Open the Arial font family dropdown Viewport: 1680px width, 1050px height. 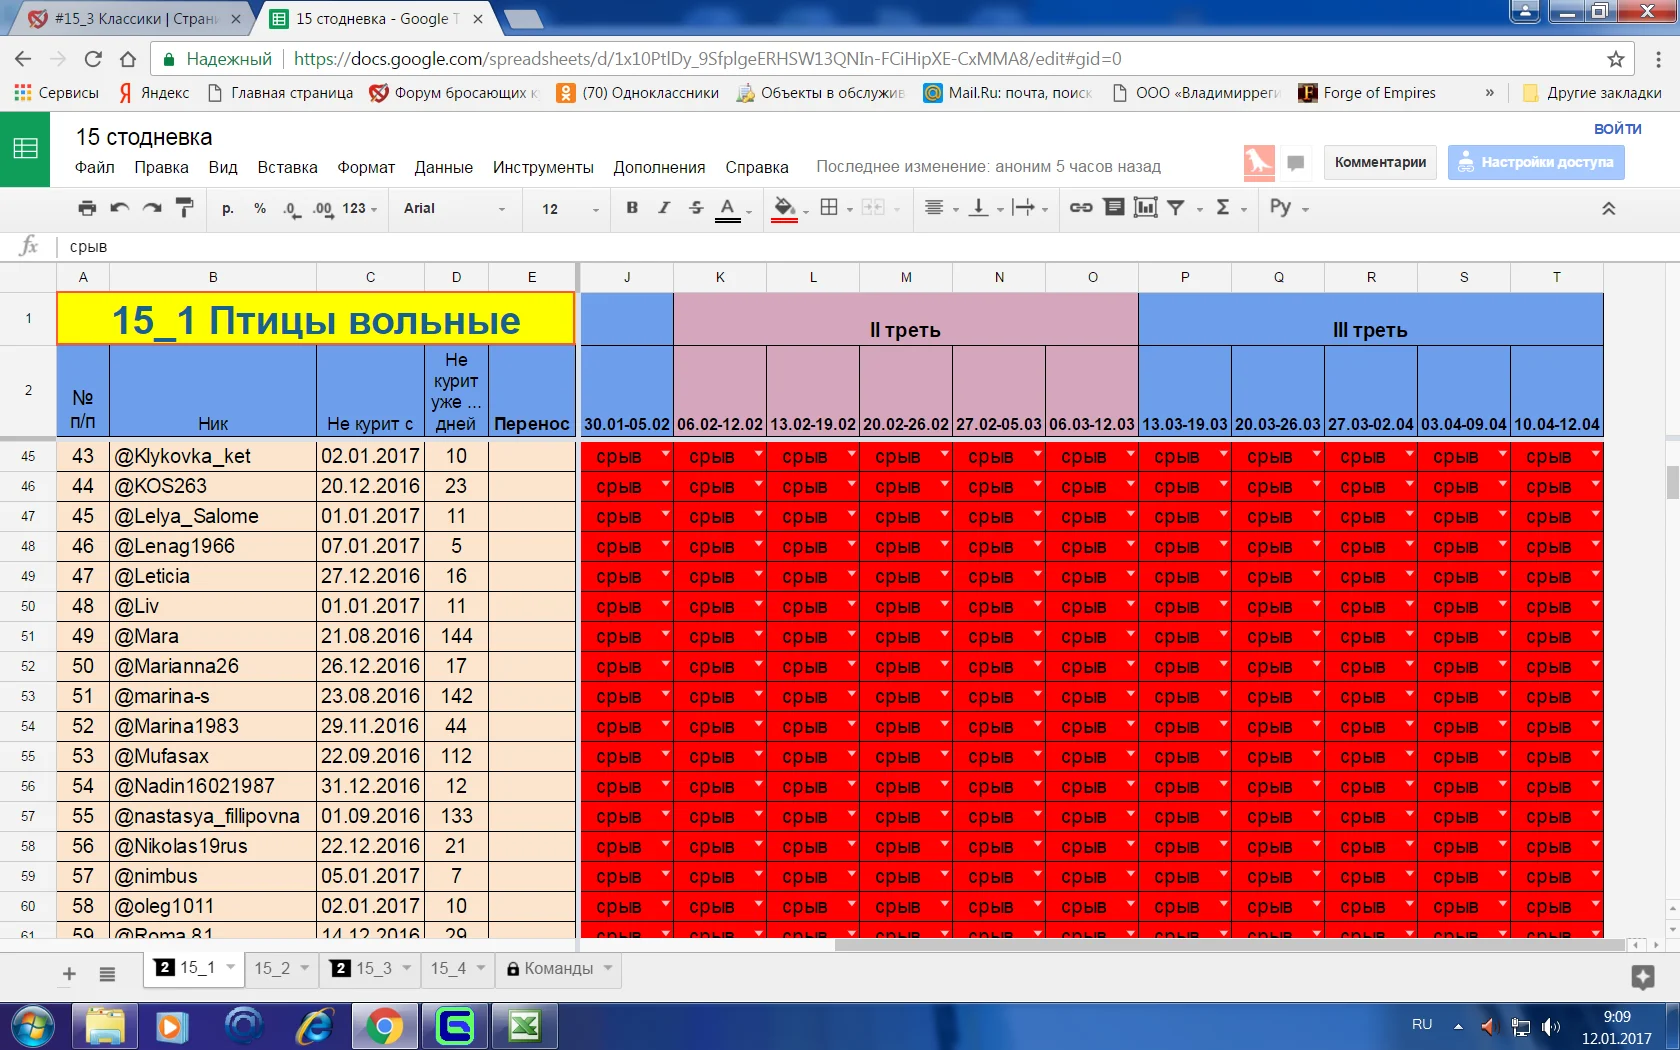454,209
